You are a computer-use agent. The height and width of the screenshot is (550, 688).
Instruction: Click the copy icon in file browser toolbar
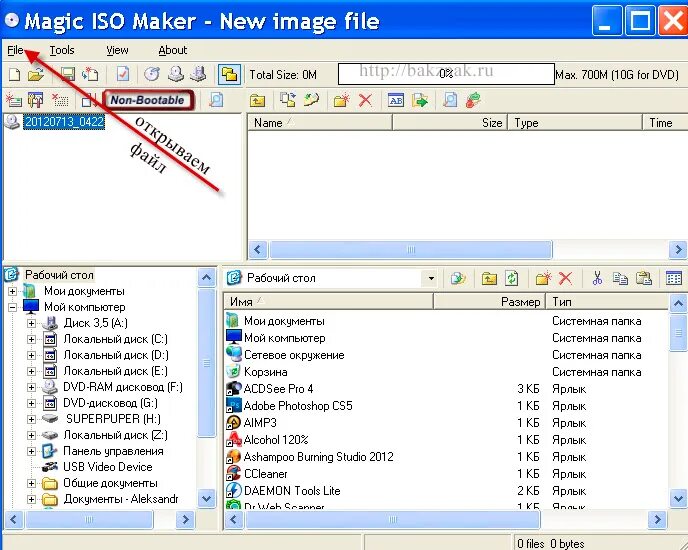pos(620,278)
